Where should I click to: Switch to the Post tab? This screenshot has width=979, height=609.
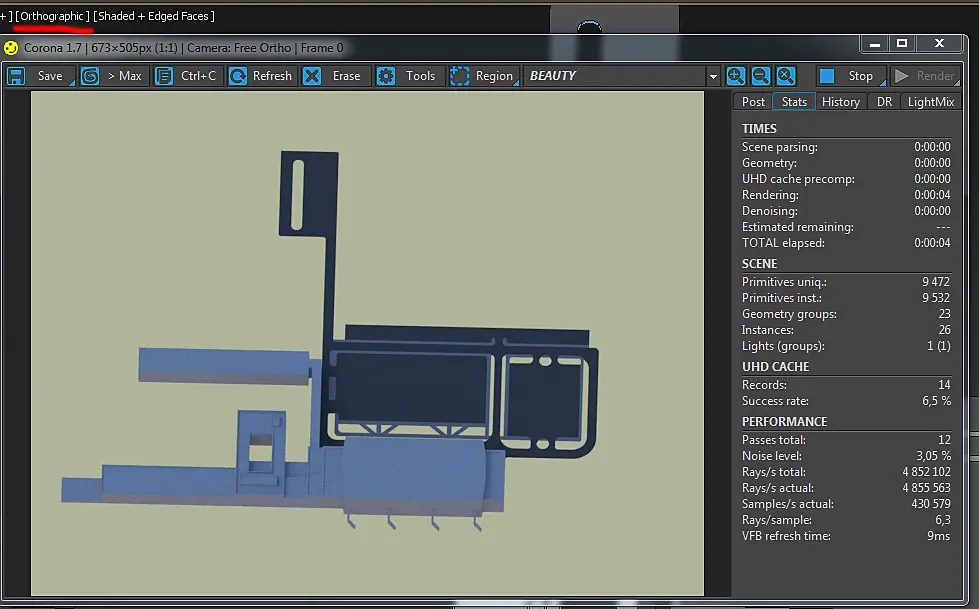753,102
